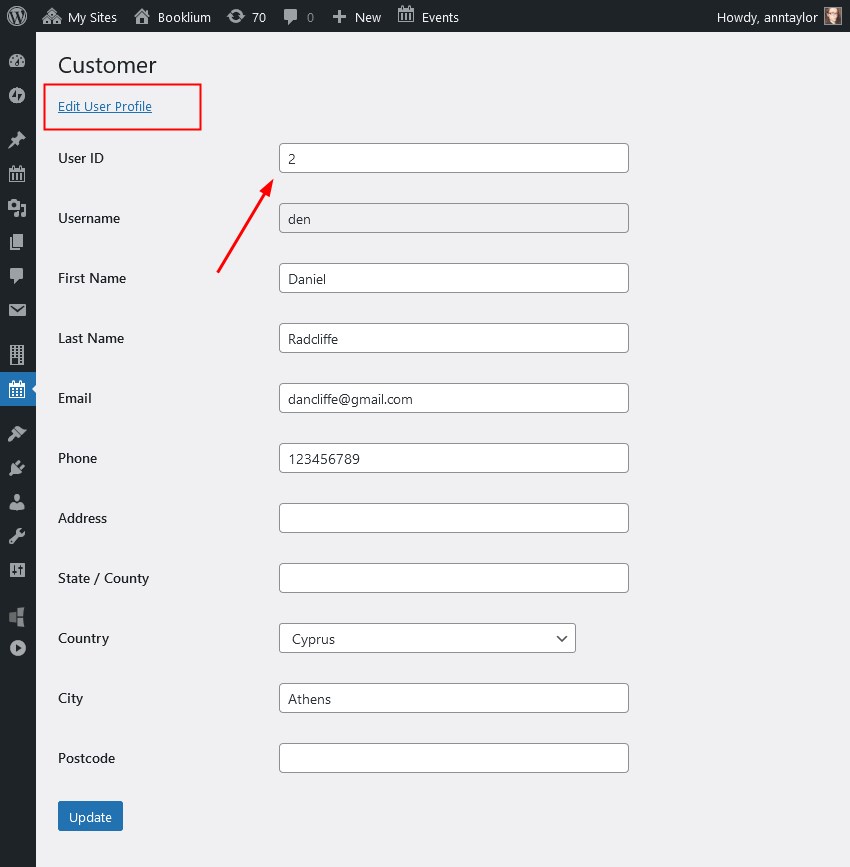Click the empty Address field
Viewport: 850px width, 867px height.
coord(453,518)
